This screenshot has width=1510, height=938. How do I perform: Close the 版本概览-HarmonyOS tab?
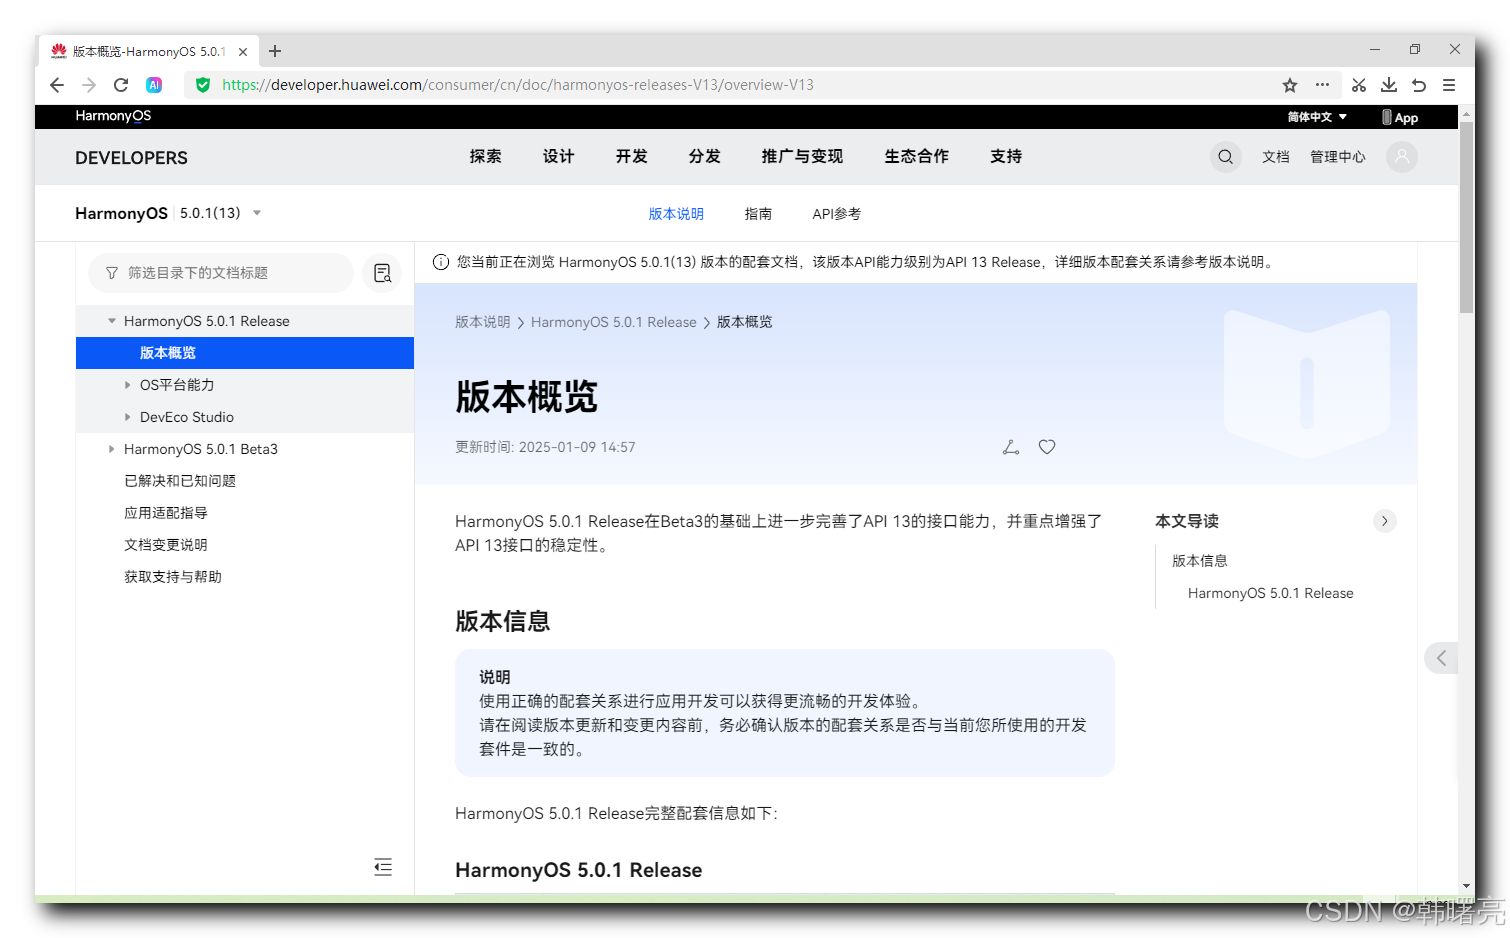click(243, 52)
